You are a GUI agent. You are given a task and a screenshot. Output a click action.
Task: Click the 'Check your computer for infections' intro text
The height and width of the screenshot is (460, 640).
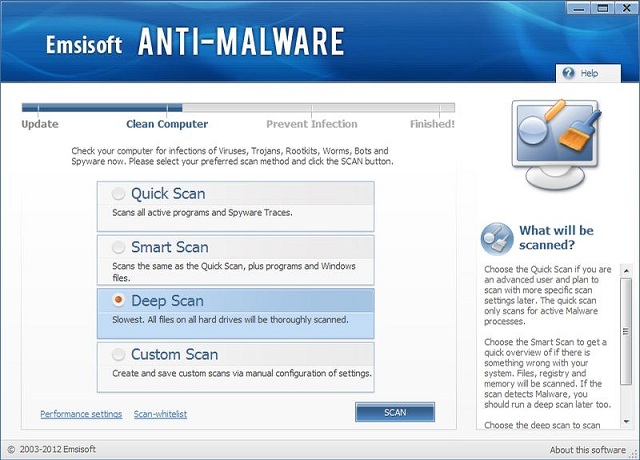coord(232,156)
